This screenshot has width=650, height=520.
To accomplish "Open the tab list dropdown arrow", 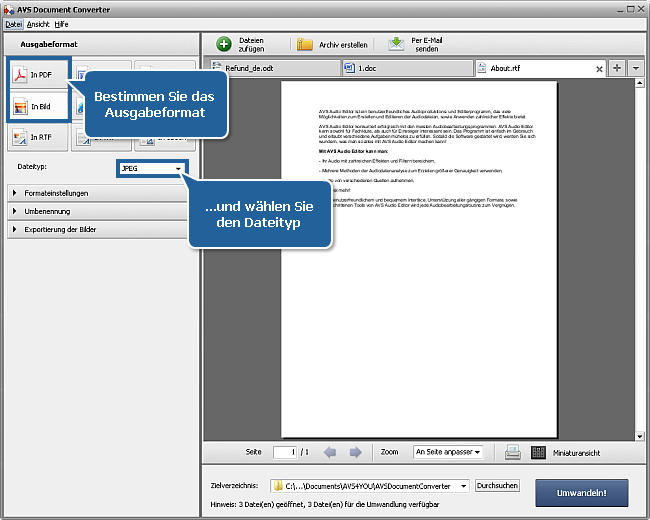I will 635,68.
